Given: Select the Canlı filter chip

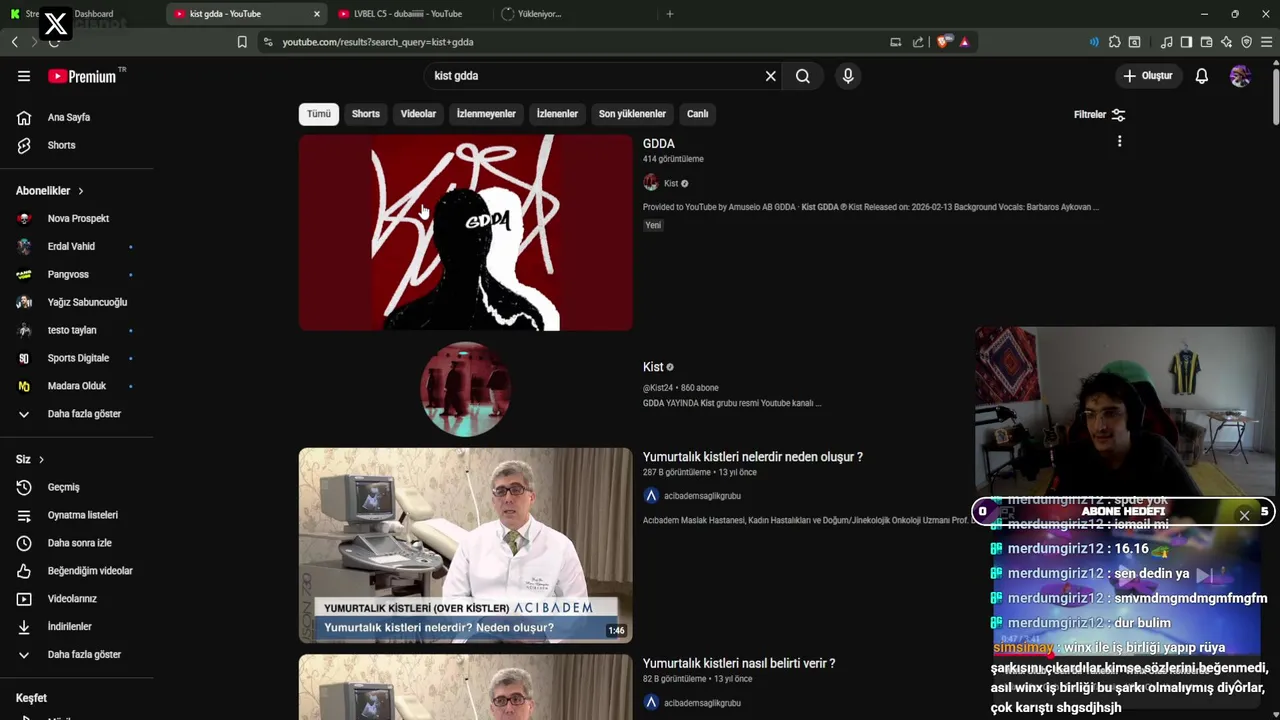Looking at the screenshot, I should pyautogui.click(x=698, y=114).
